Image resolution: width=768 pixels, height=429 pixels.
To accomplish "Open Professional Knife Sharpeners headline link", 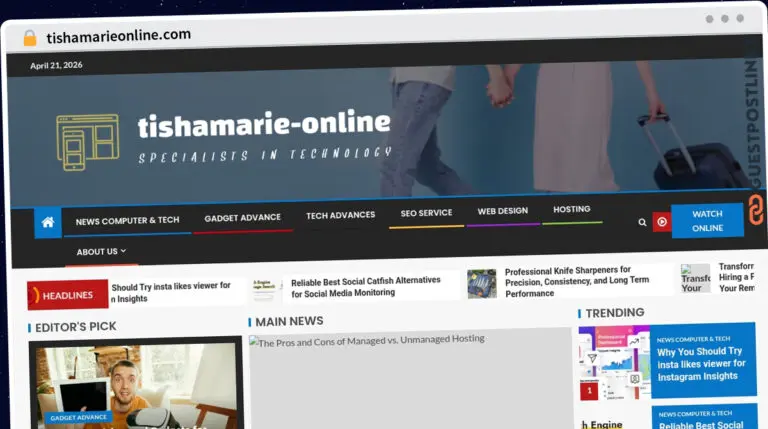I will [x=577, y=282].
